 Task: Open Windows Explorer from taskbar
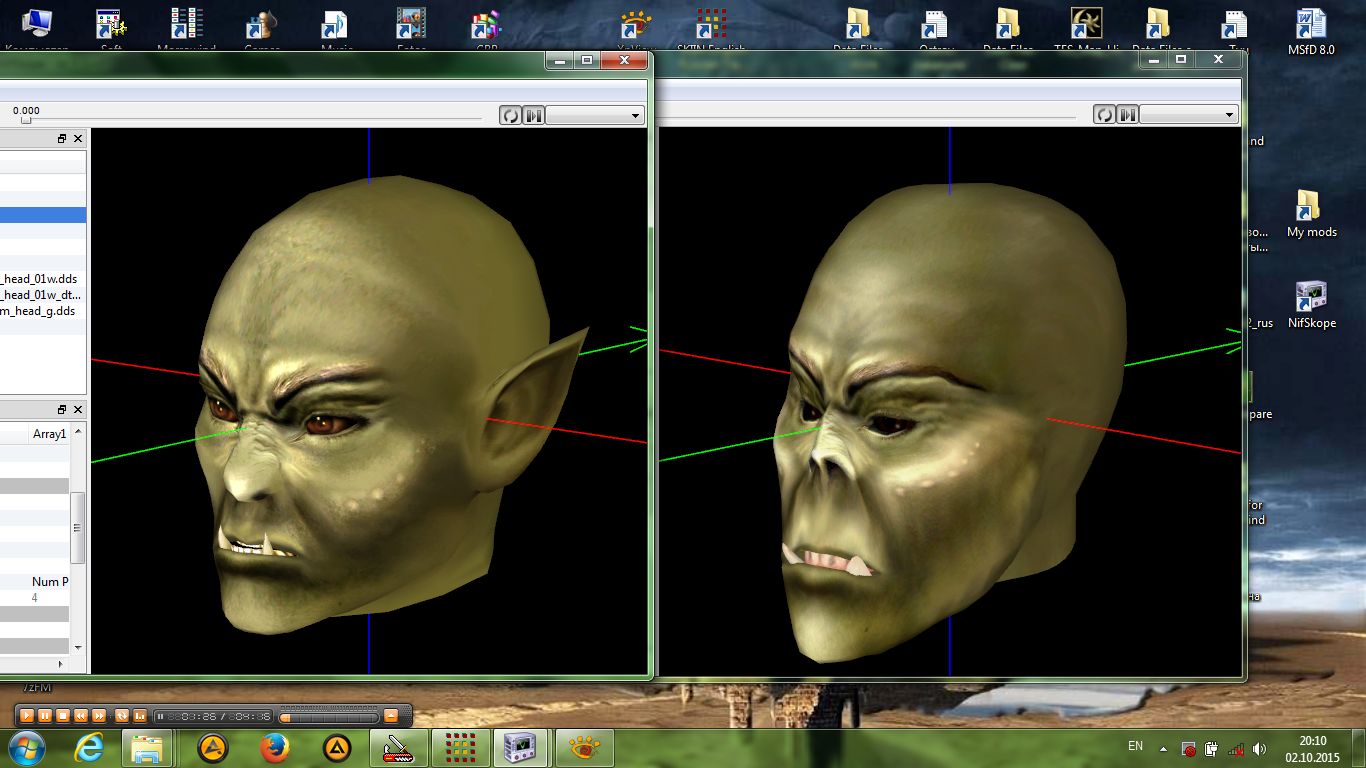(148, 748)
